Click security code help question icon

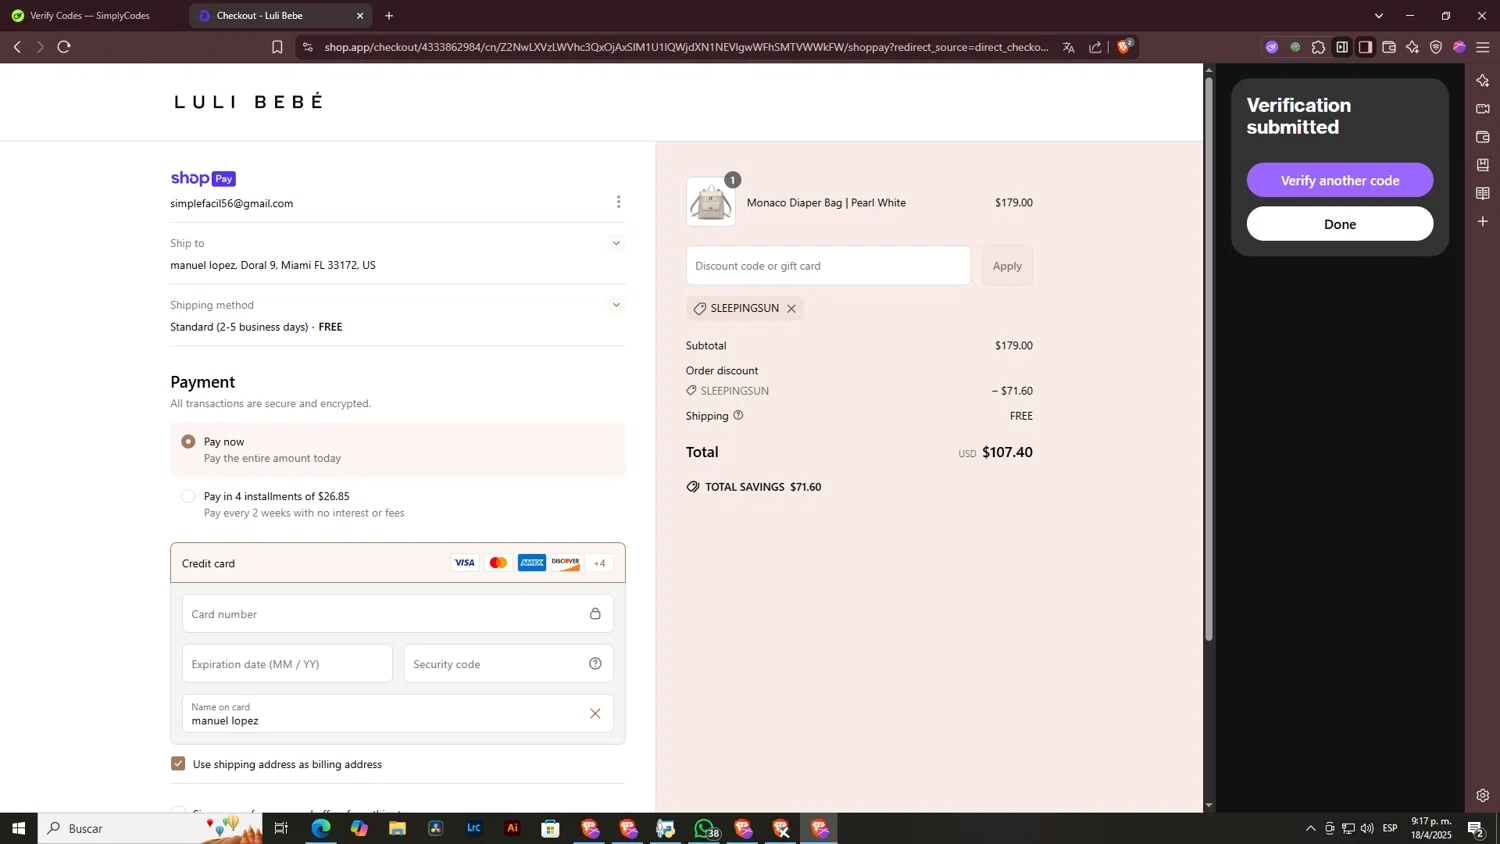[595, 664]
